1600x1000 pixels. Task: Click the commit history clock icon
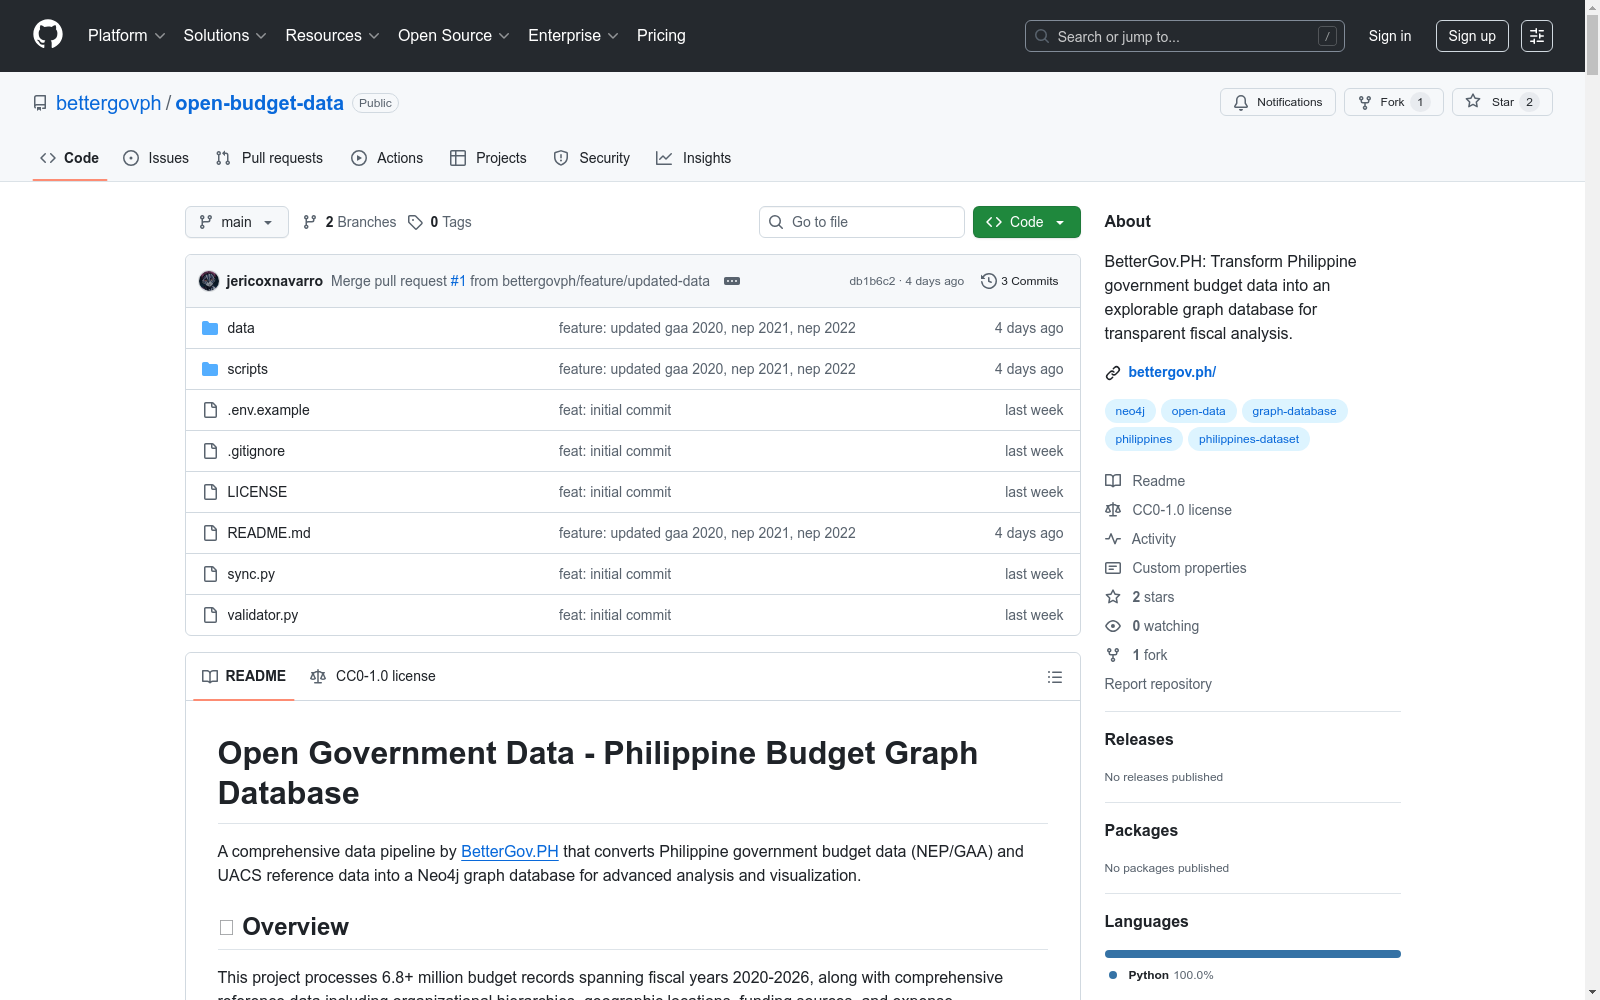click(x=989, y=281)
